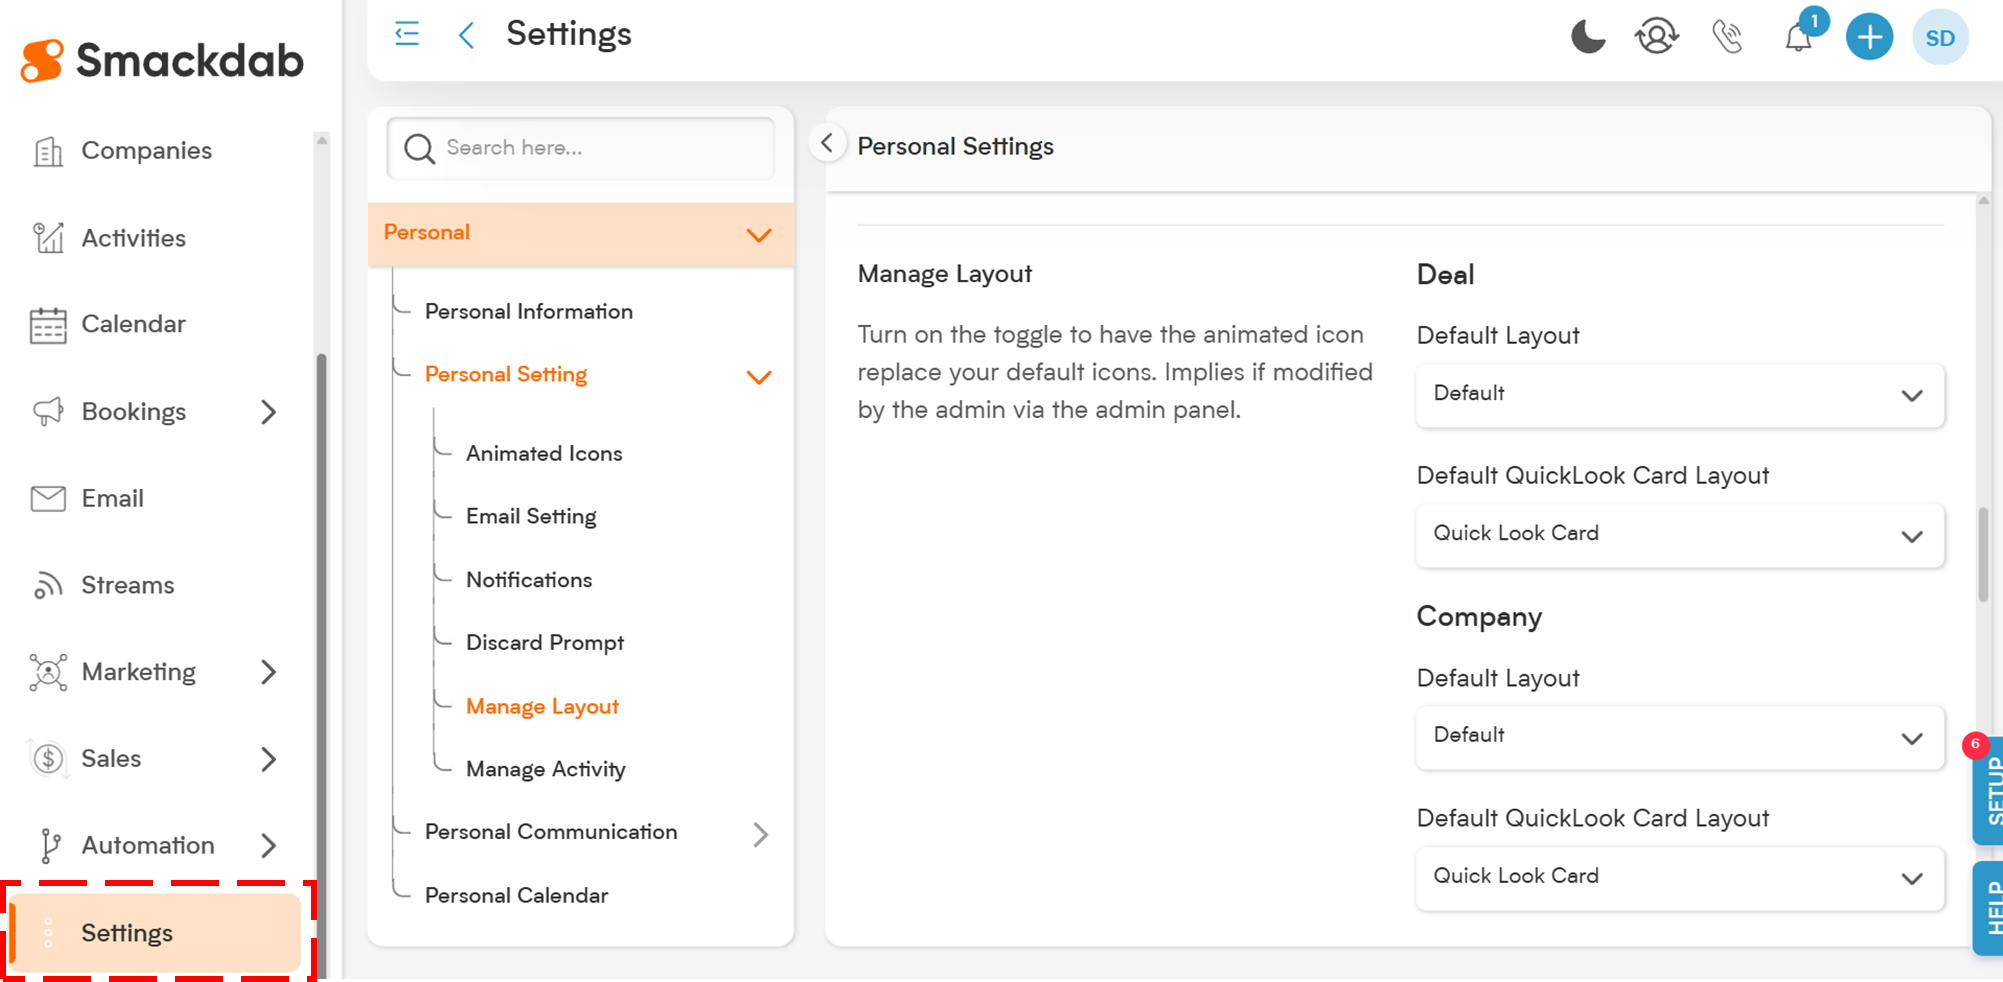Open the SETUP side tab

click(1990, 792)
